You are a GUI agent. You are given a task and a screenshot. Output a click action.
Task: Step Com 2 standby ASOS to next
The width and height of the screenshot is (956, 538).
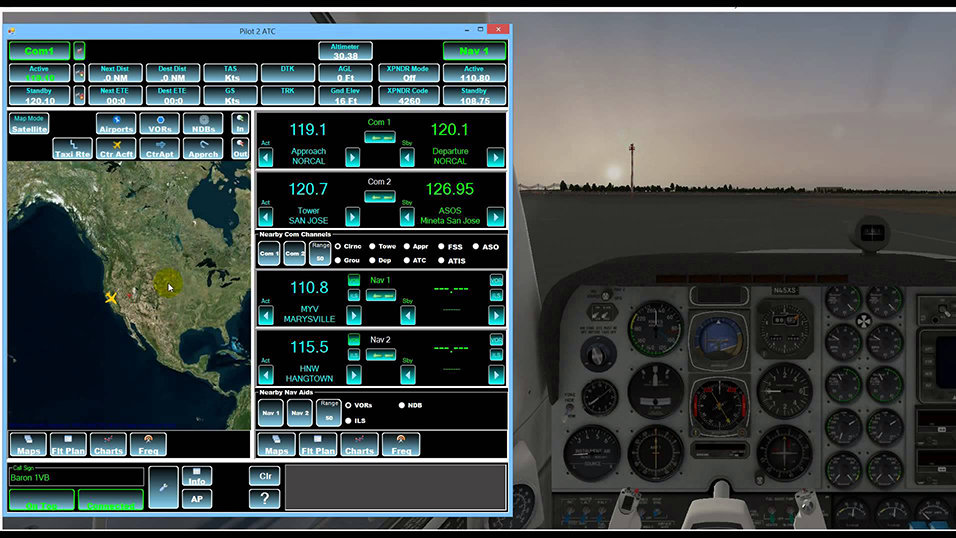point(495,217)
